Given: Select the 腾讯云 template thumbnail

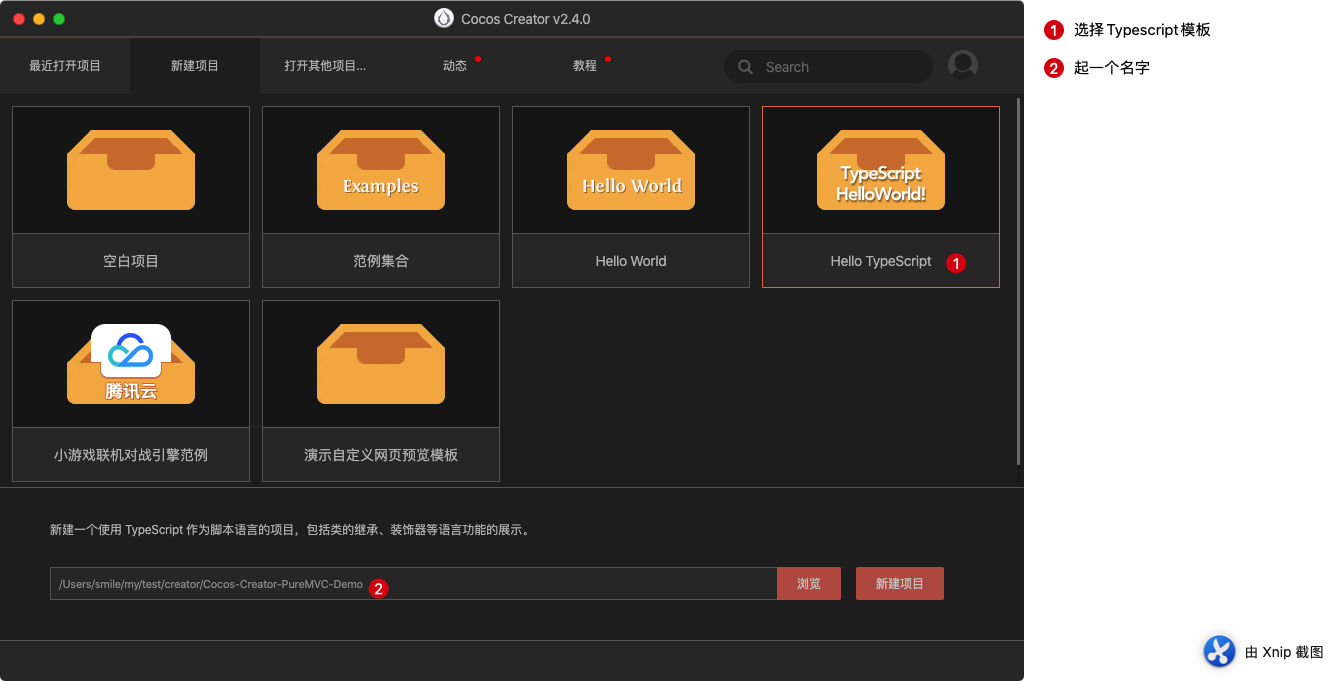Looking at the screenshot, I should 131,364.
